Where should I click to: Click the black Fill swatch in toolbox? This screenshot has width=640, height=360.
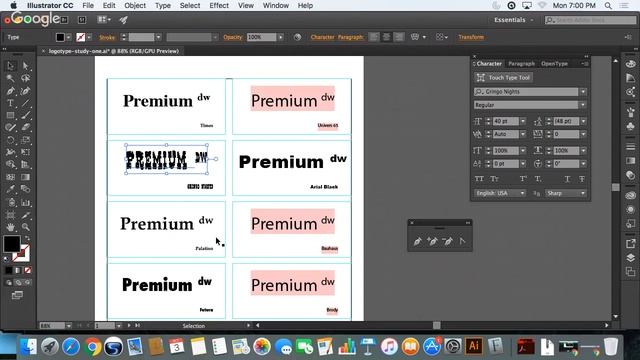12,244
